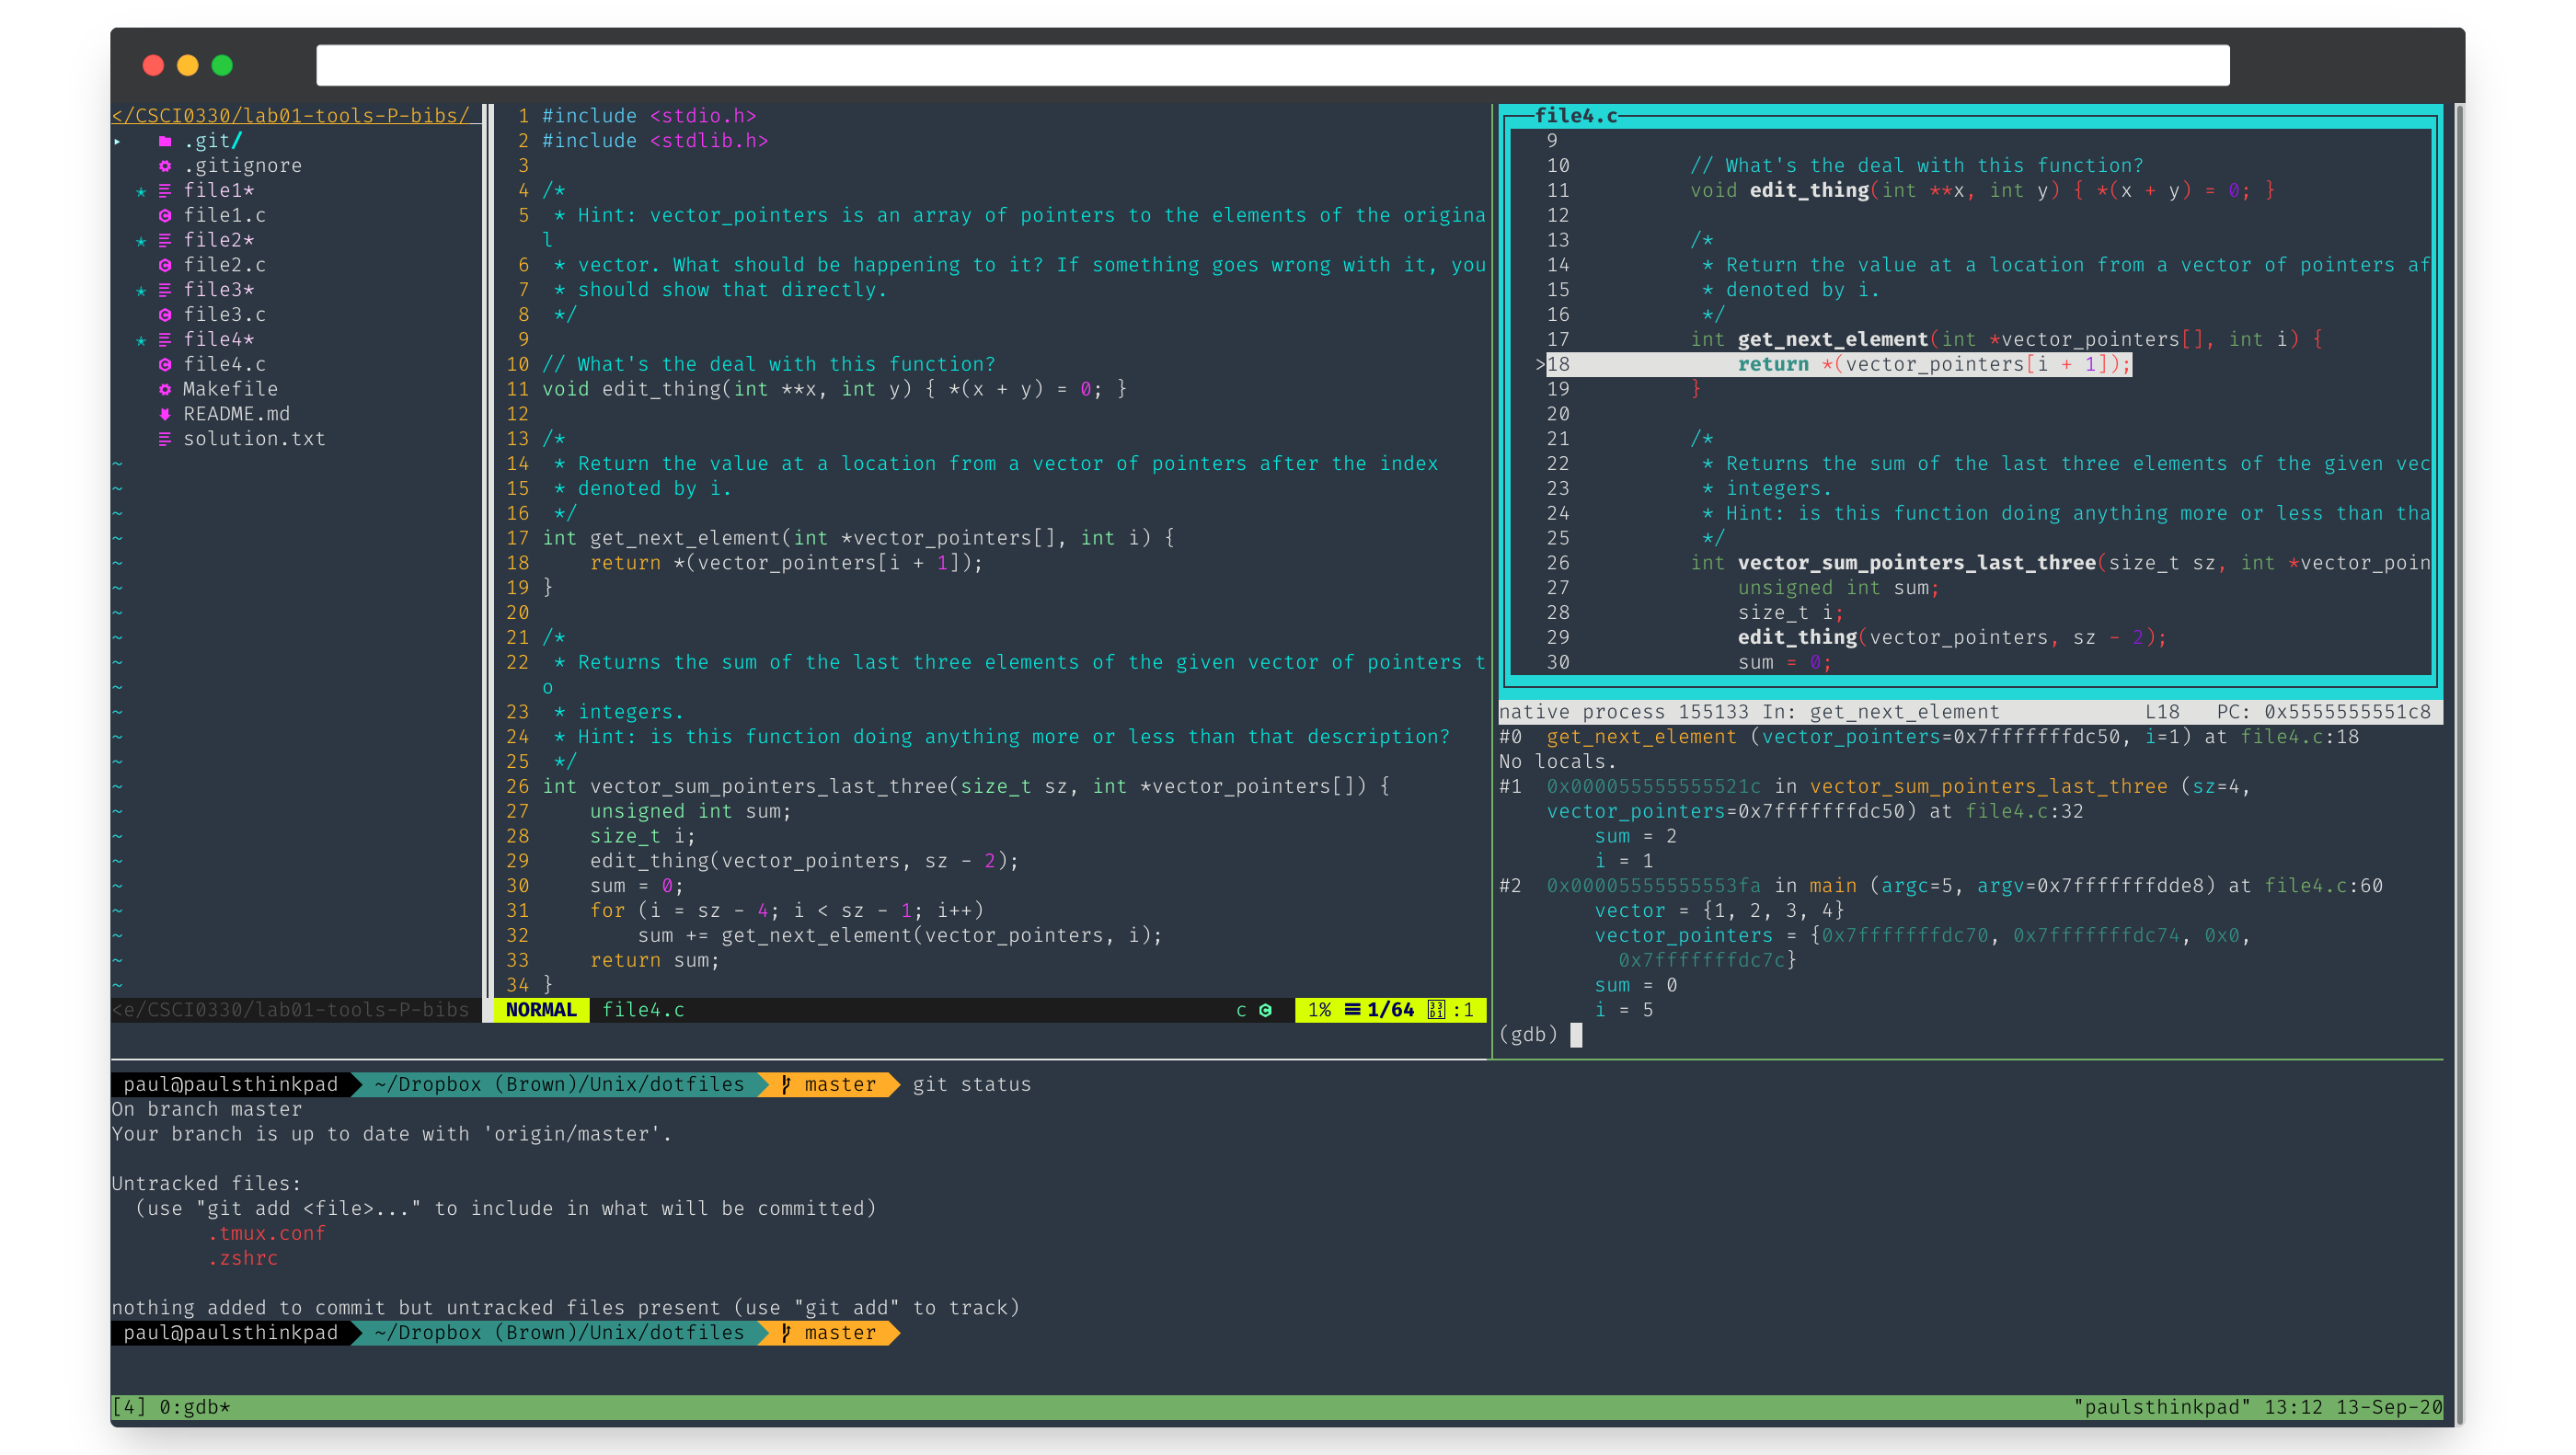This screenshot has width=2576, height=1455.
Task: Click the edit_thing function definition on line 11
Action: [x=834, y=390]
